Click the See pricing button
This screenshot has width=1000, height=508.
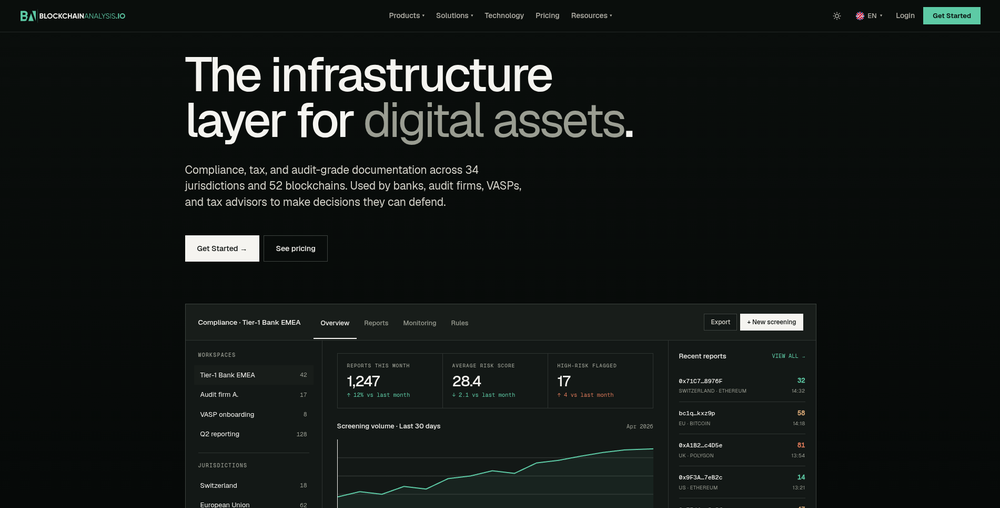point(295,249)
